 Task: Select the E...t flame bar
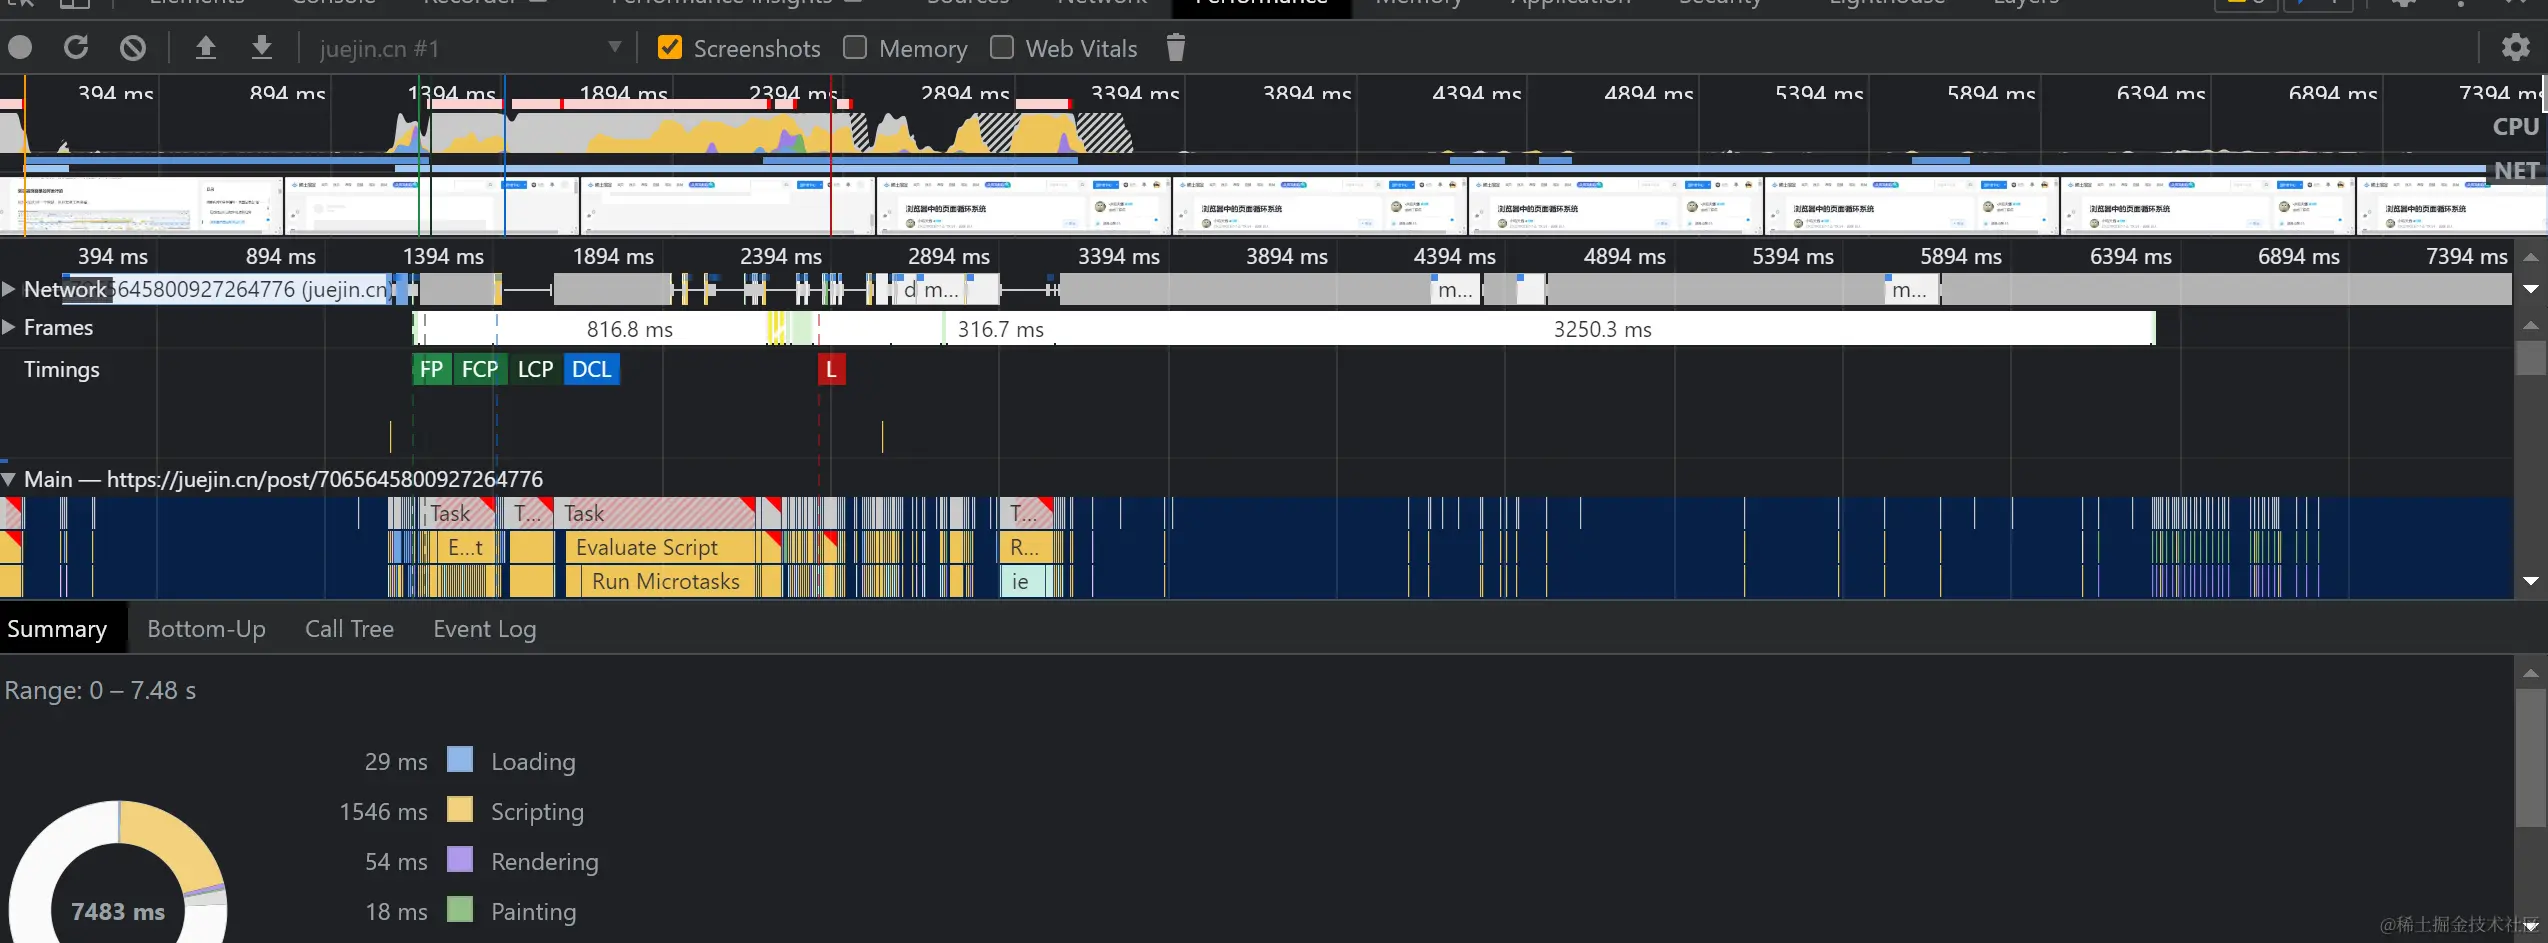click(466, 548)
